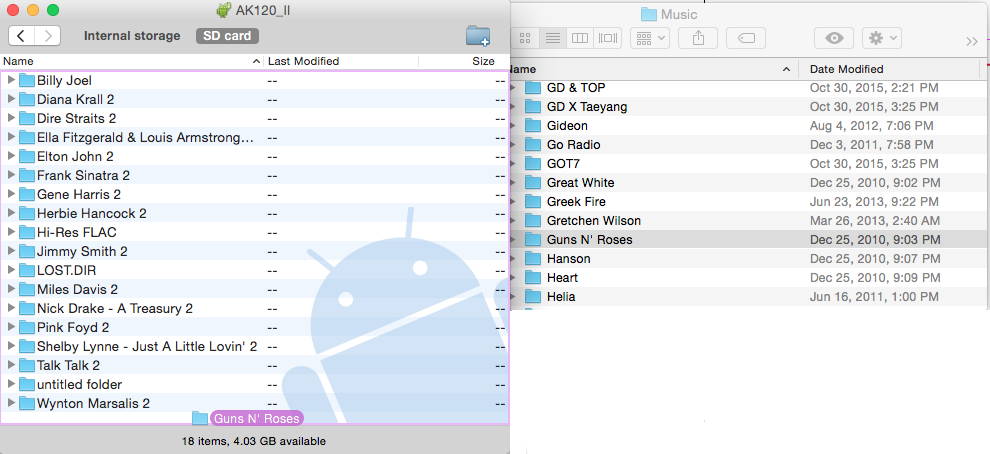
Task: Switch Finder to icon view
Action: tap(525, 39)
